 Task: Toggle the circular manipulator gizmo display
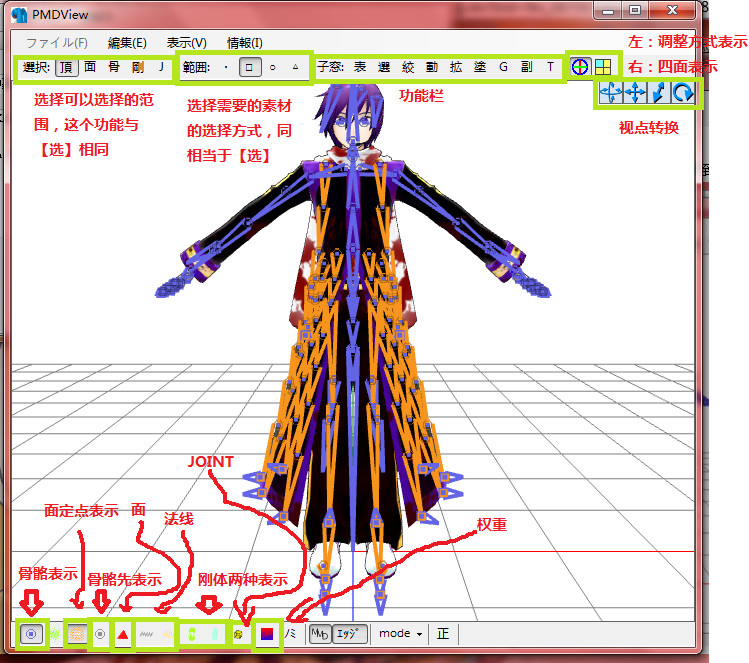point(580,67)
